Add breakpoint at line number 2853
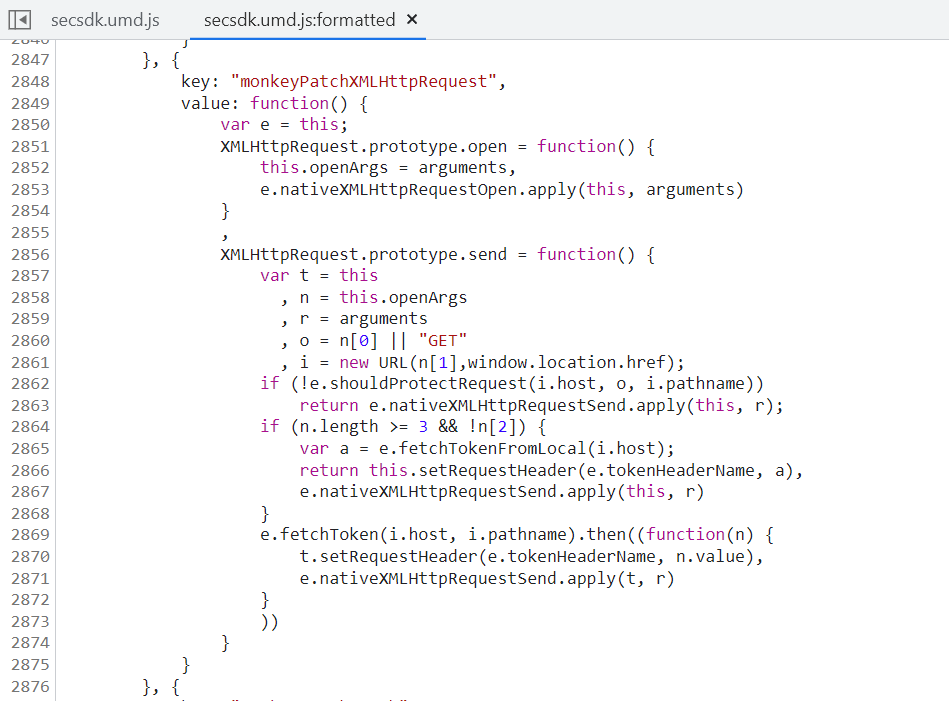 pos(30,190)
